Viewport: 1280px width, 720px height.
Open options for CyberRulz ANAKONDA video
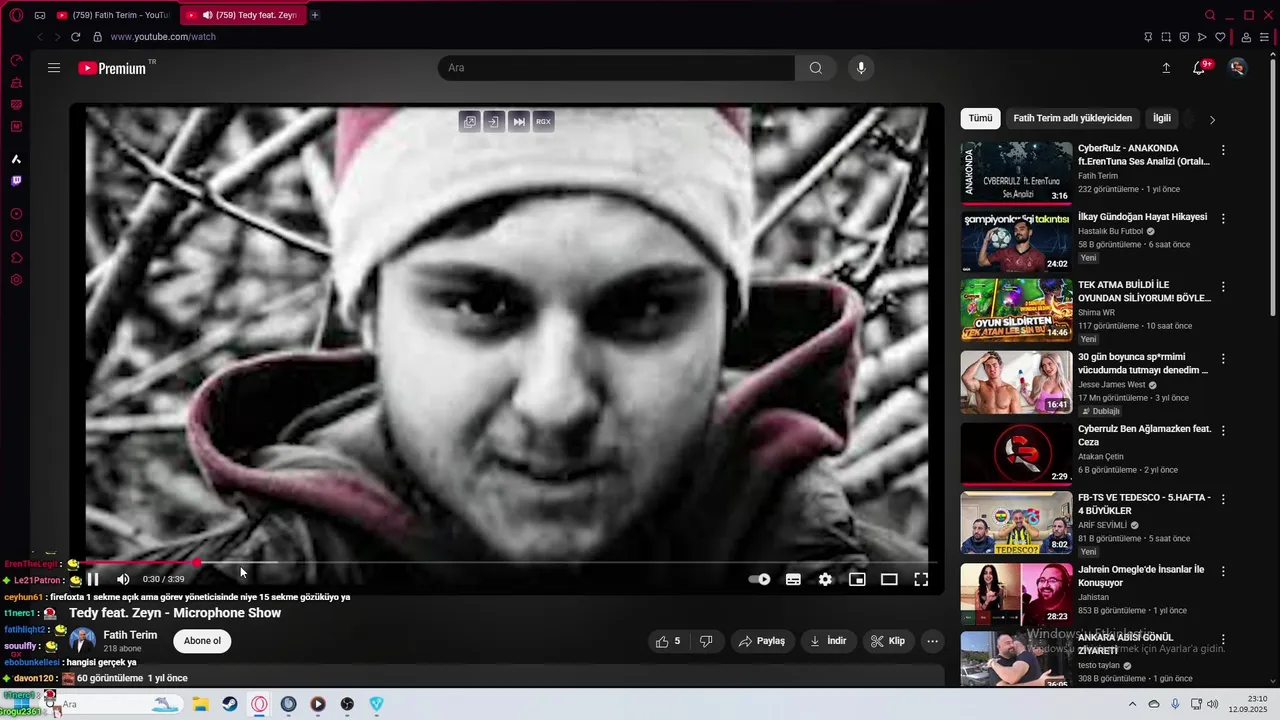(1223, 150)
